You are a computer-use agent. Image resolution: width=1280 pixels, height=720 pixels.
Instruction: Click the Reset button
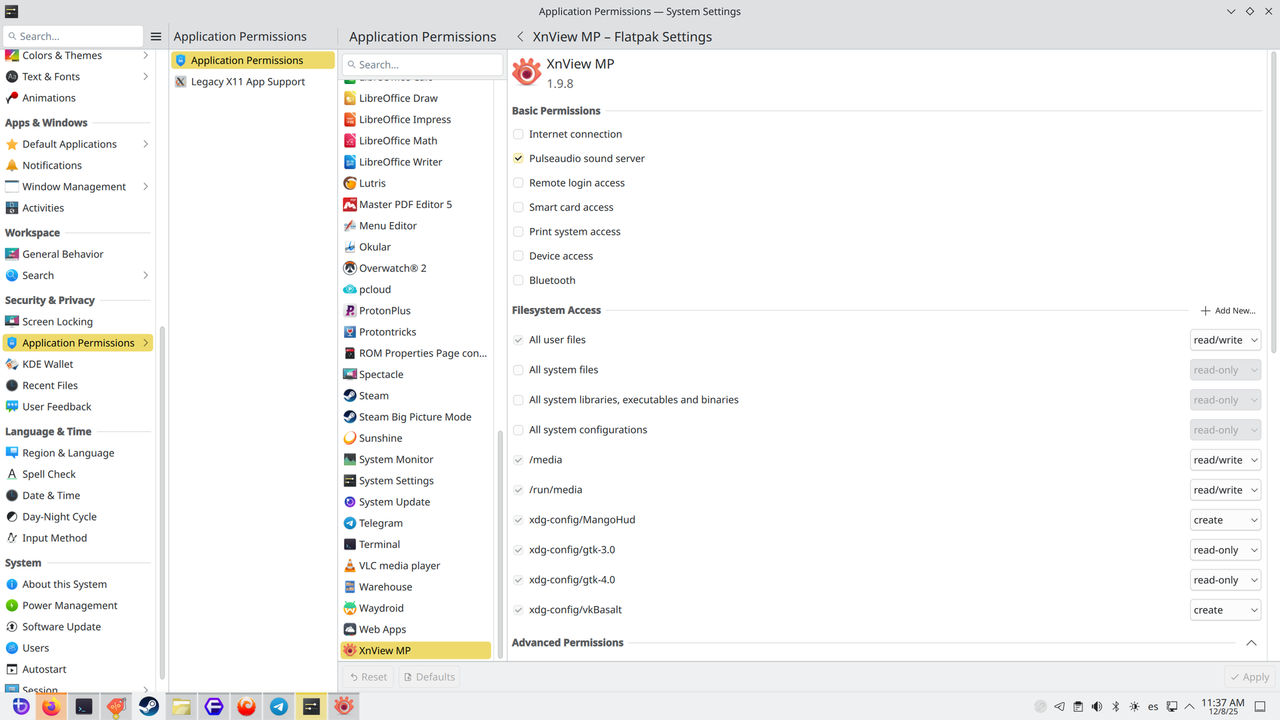pyautogui.click(x=368, y=677)
